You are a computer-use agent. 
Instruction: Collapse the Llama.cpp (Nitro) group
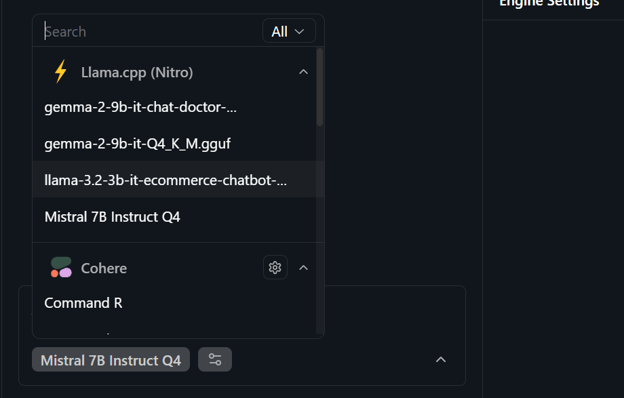click(x=303, y=72)
